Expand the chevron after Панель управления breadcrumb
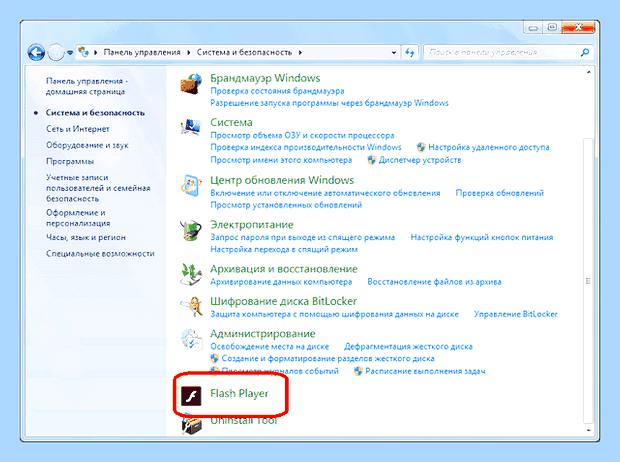This screenshot has width=620, height=462. coord(189,52)
